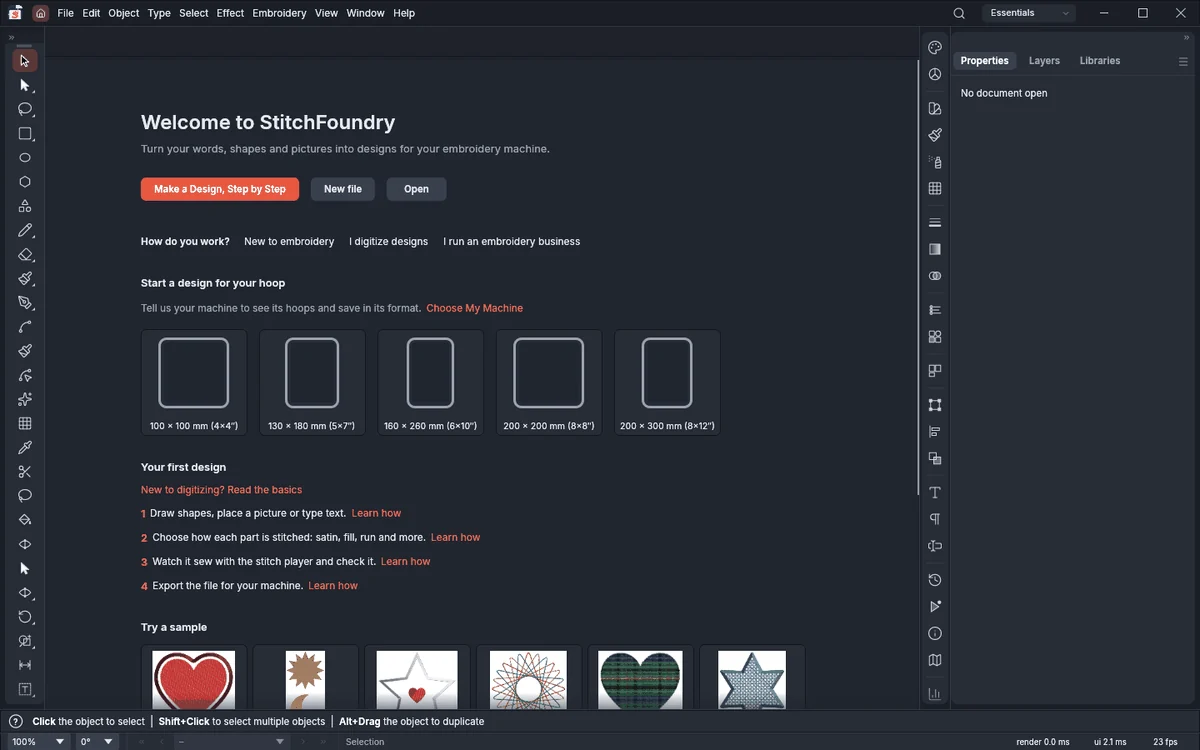This screenshot has height=750, width=1200.
Task: Switch to the Libraries tab
Action: [x=1100, y=61]
